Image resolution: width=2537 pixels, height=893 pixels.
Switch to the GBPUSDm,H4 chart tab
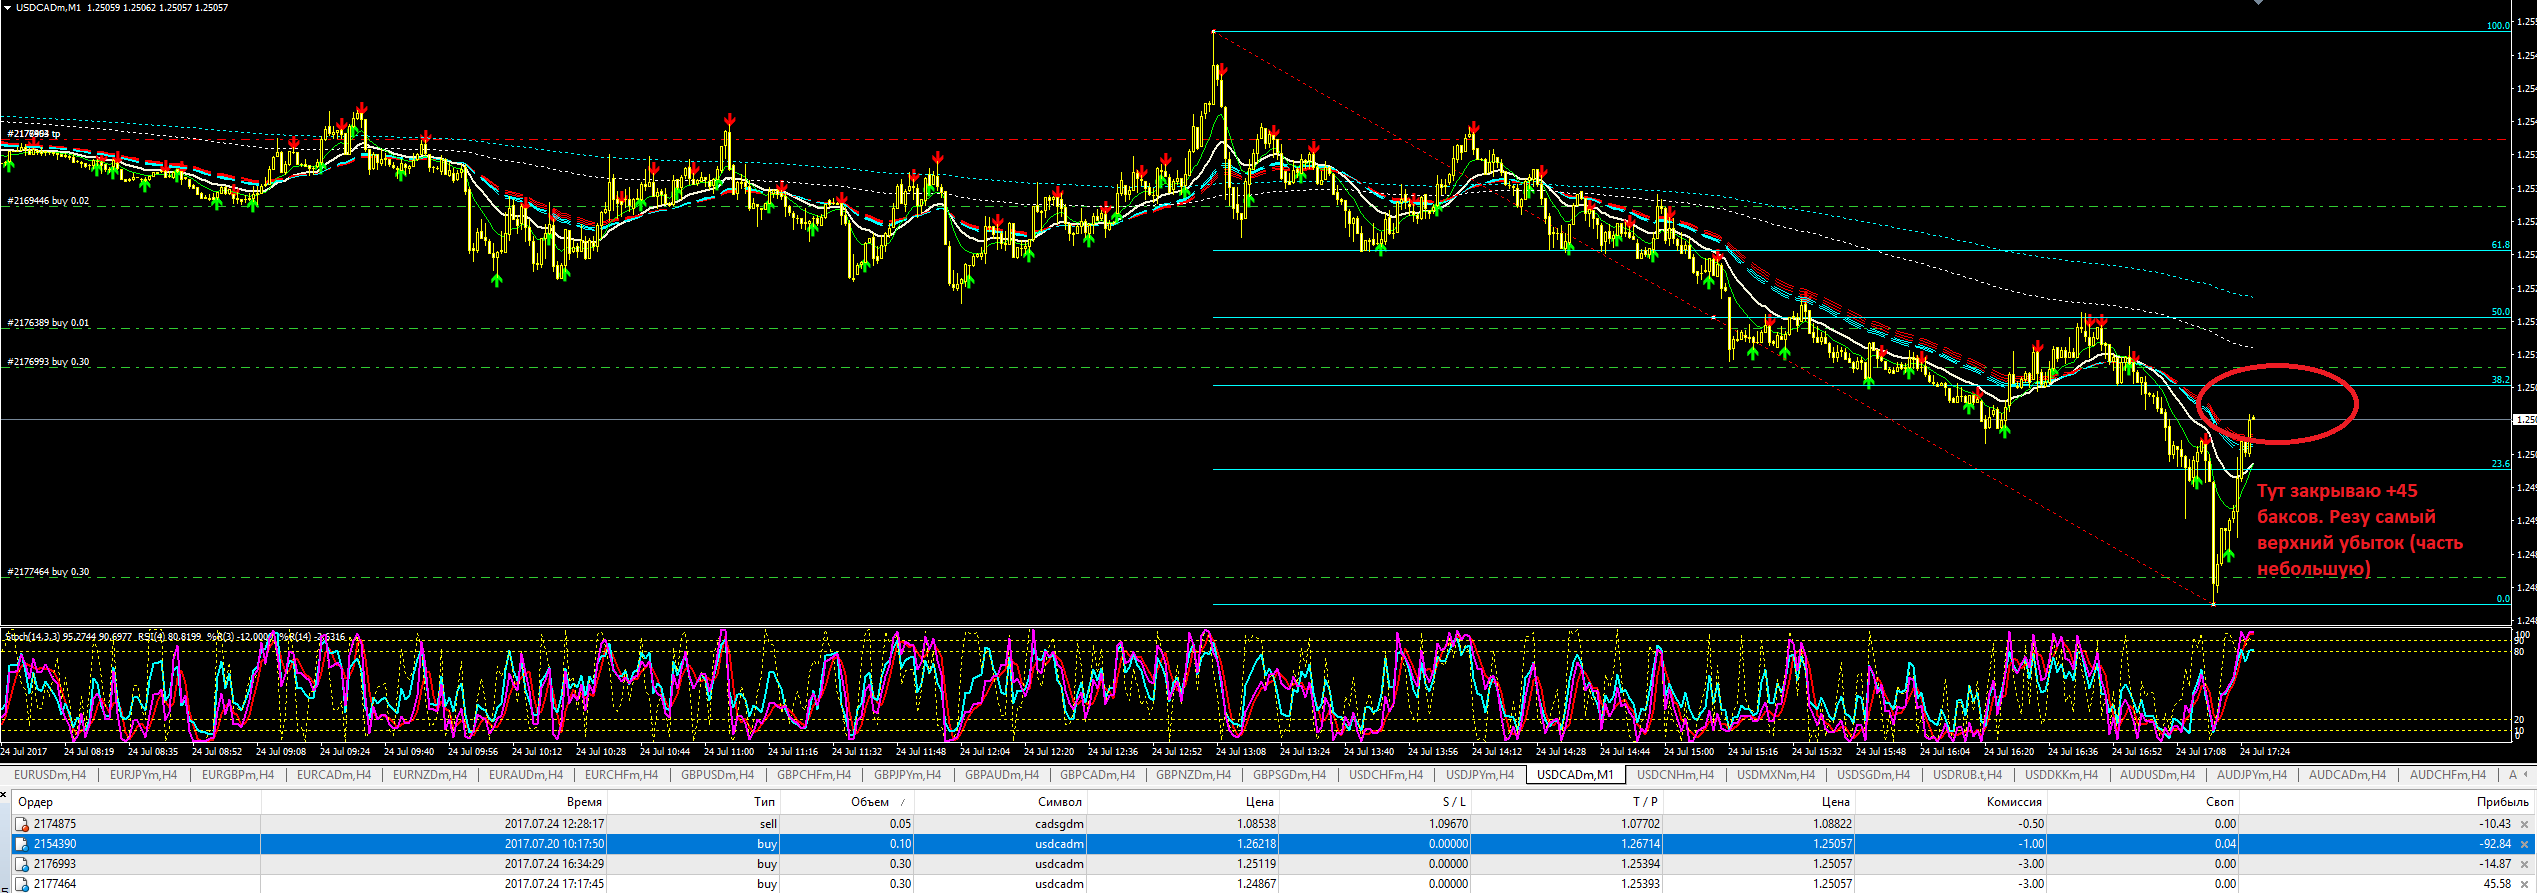tap(718, 775)
